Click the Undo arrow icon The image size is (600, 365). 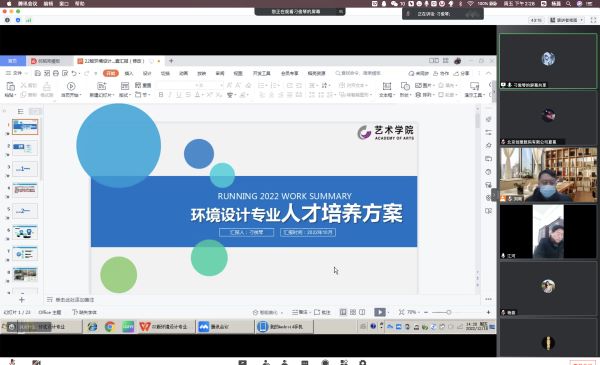(73, 73)
